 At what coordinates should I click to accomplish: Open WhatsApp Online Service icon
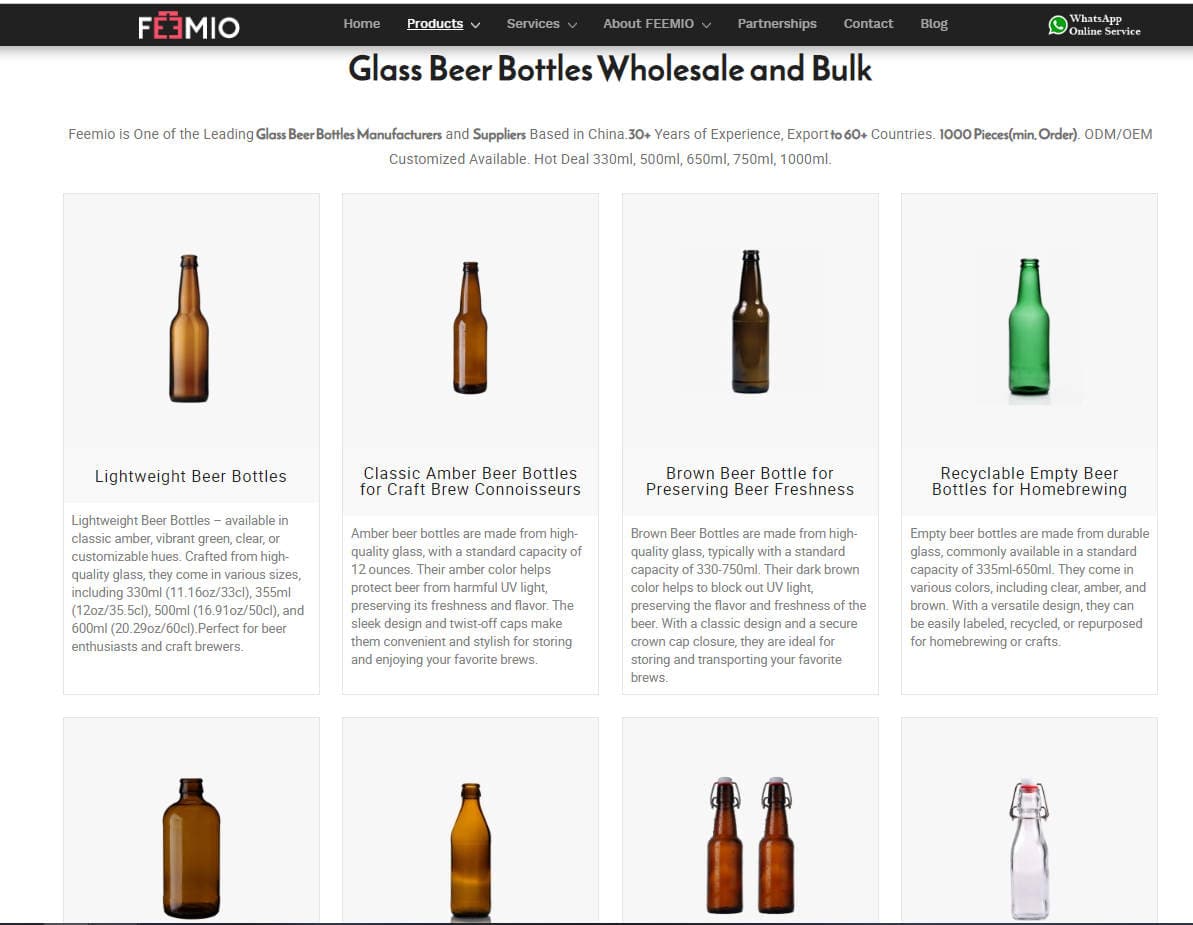1057,25
